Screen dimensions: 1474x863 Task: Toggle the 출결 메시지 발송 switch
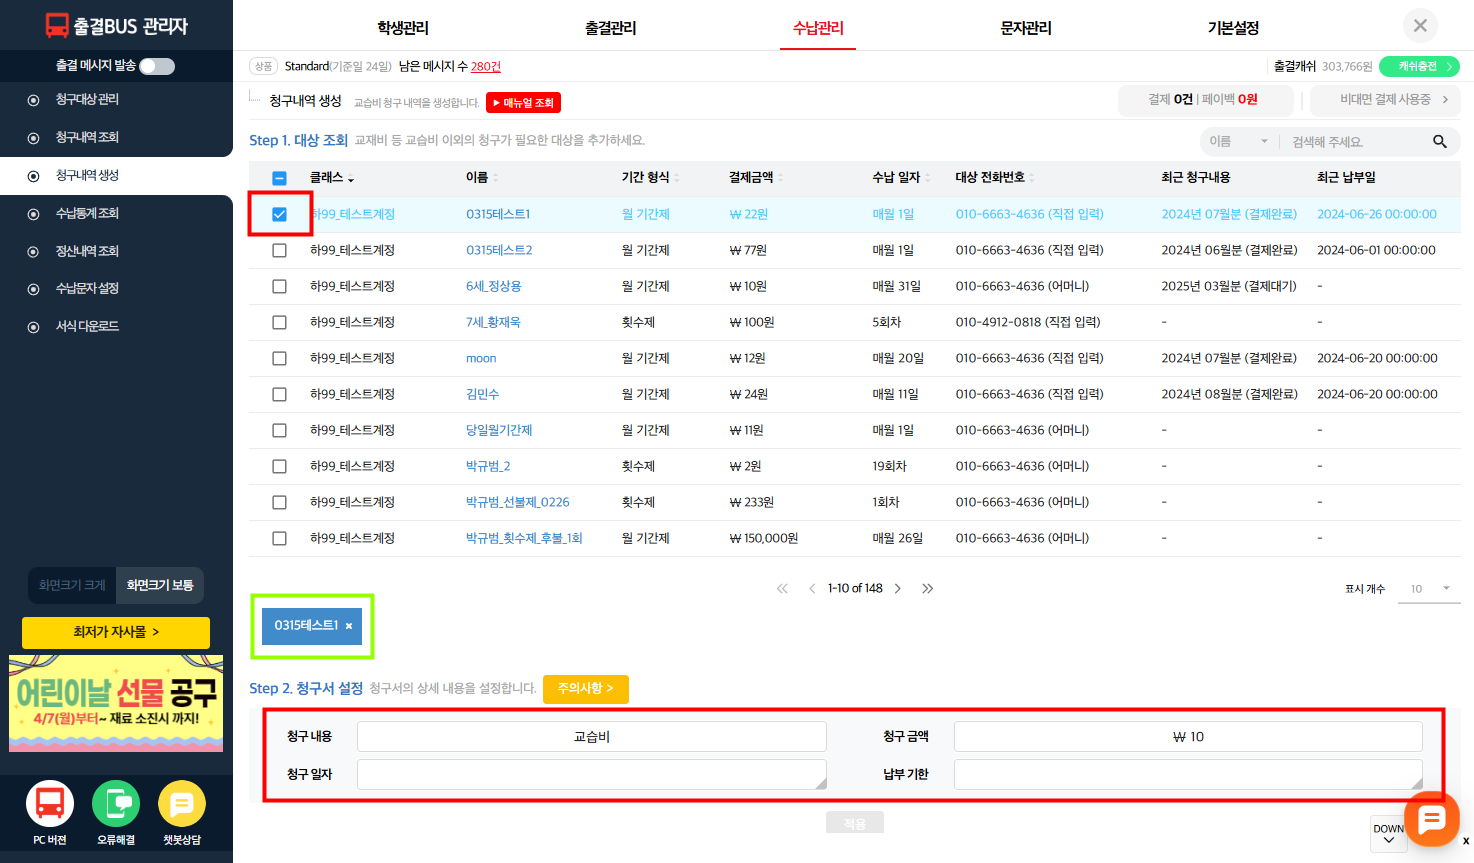pos(157,66)
